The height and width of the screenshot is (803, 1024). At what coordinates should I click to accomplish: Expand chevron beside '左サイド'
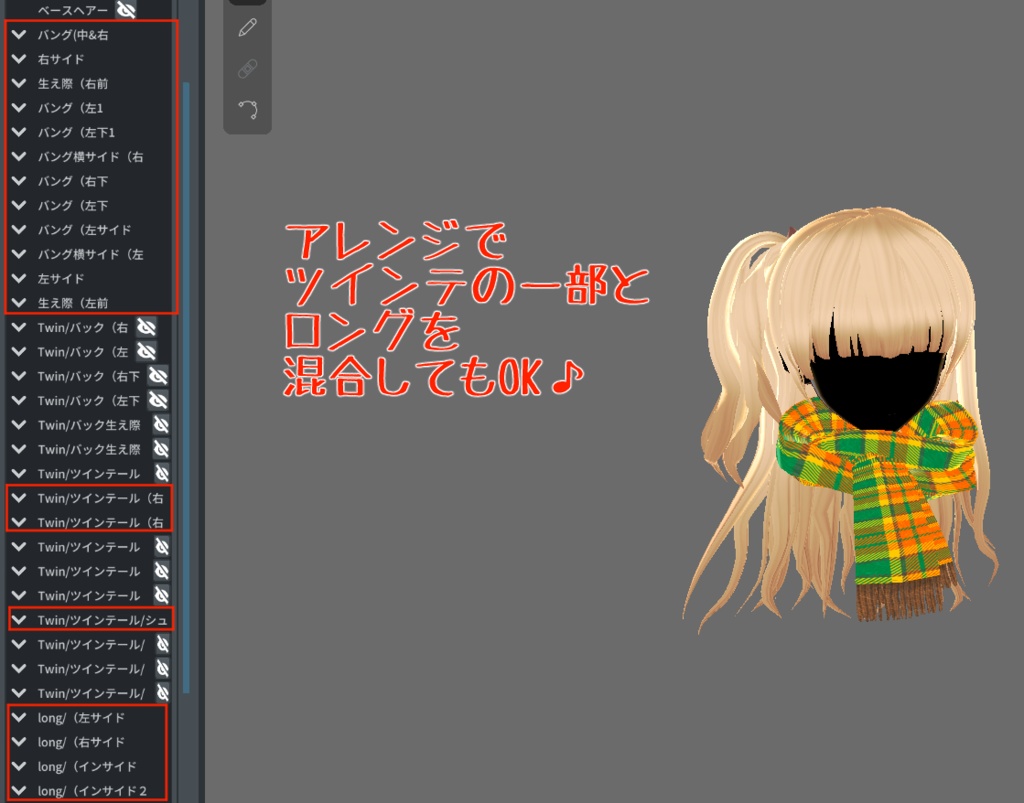[x=19, y=279]
